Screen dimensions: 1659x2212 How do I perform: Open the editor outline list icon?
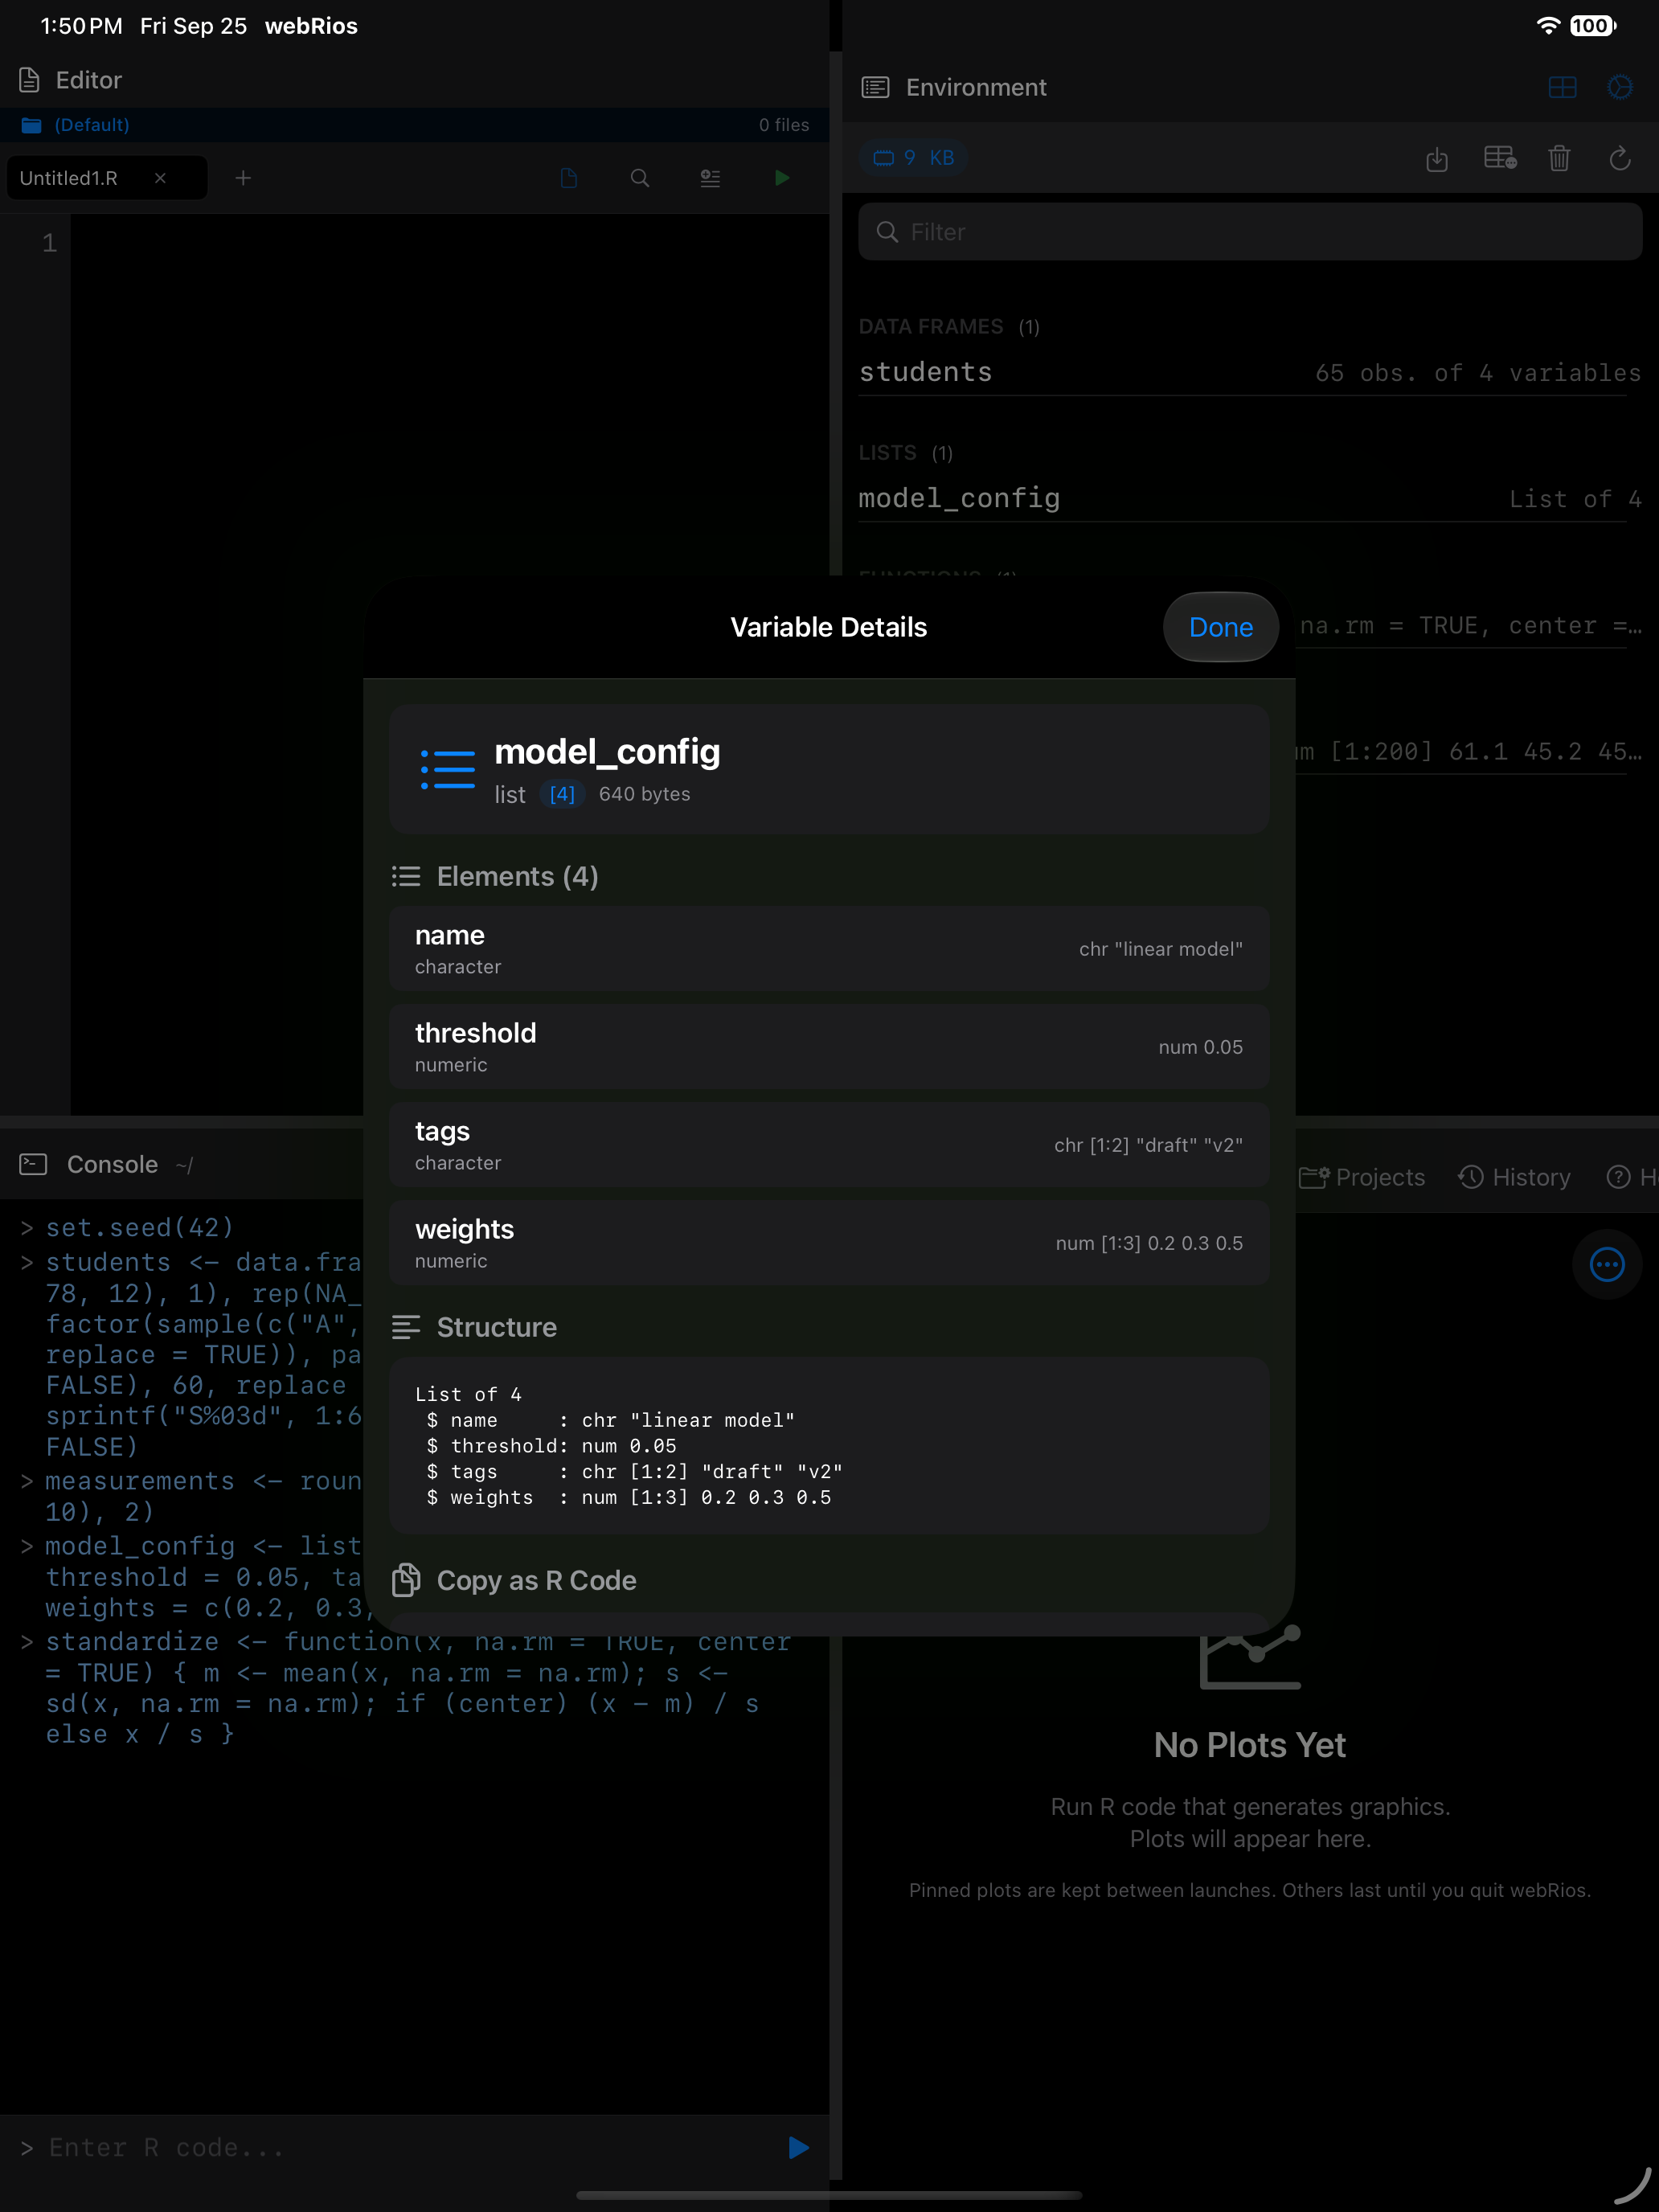pos(710,178)
